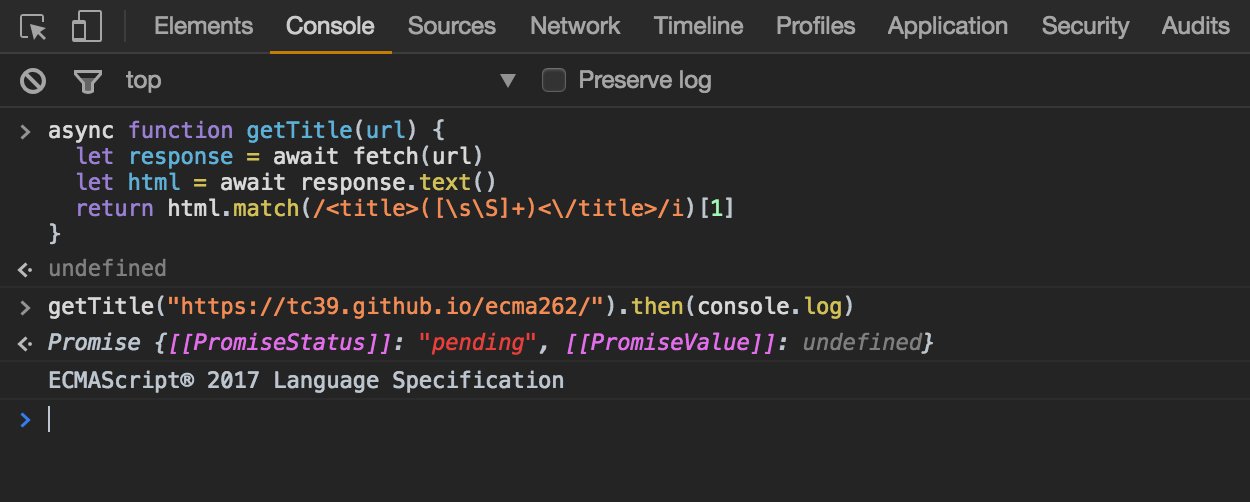Go to the Application tab
Screen dimensions: 1250x502
(x=948, y=26)
